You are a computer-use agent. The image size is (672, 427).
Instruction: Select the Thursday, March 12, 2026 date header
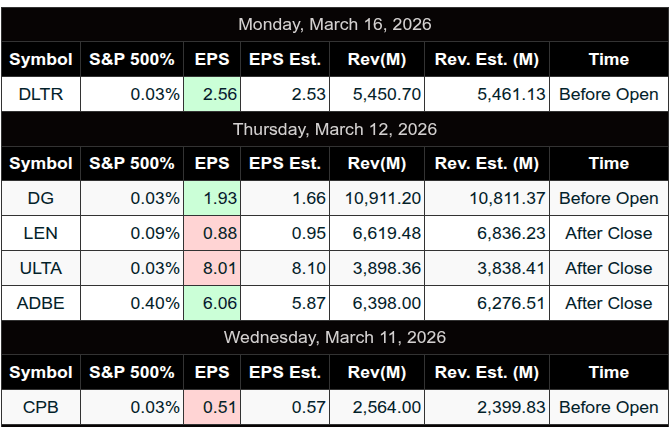[x=335, y=129]
